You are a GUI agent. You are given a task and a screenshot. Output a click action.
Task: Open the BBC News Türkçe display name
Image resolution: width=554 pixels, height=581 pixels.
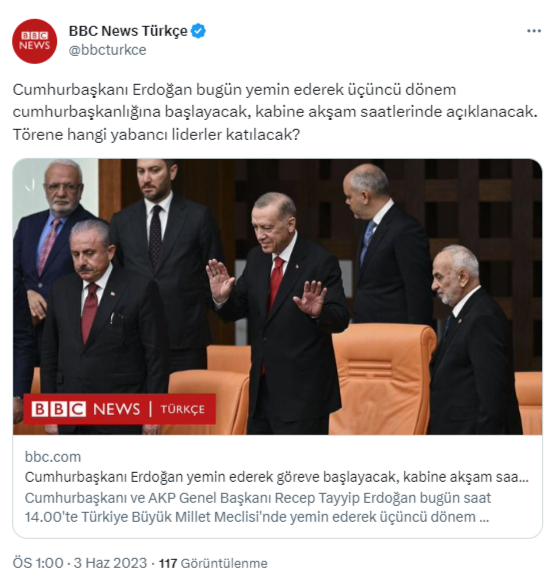click(x=128, y=31)
